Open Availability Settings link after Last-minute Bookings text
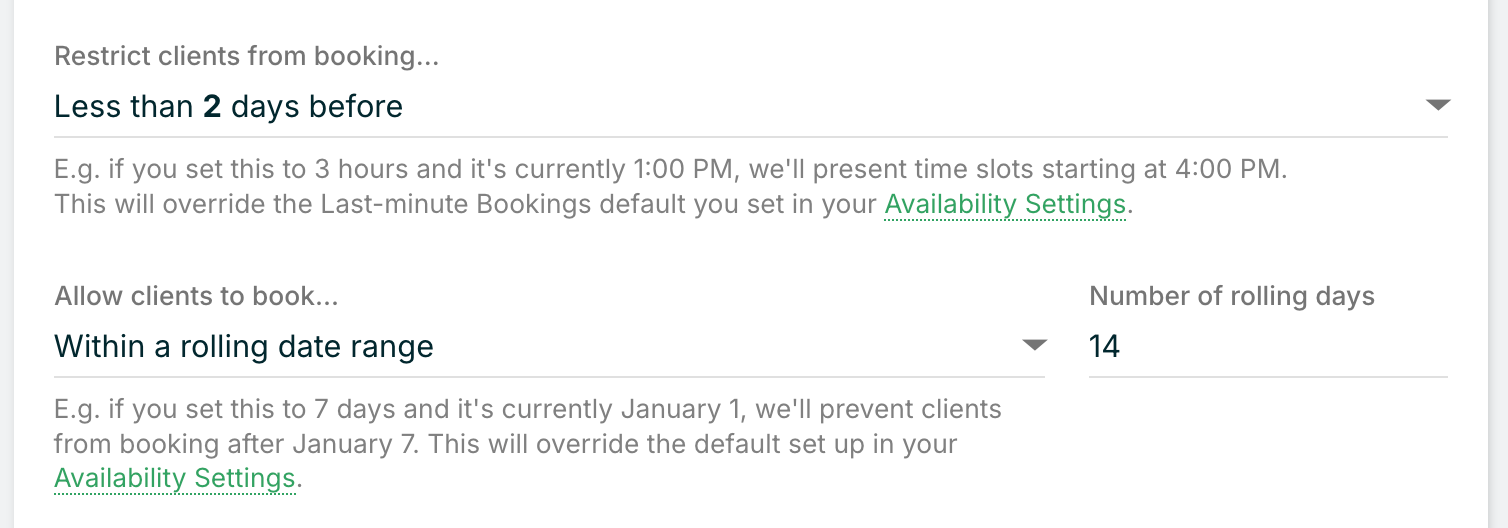Screen dimensions: 1508x528 (1005, 204)
